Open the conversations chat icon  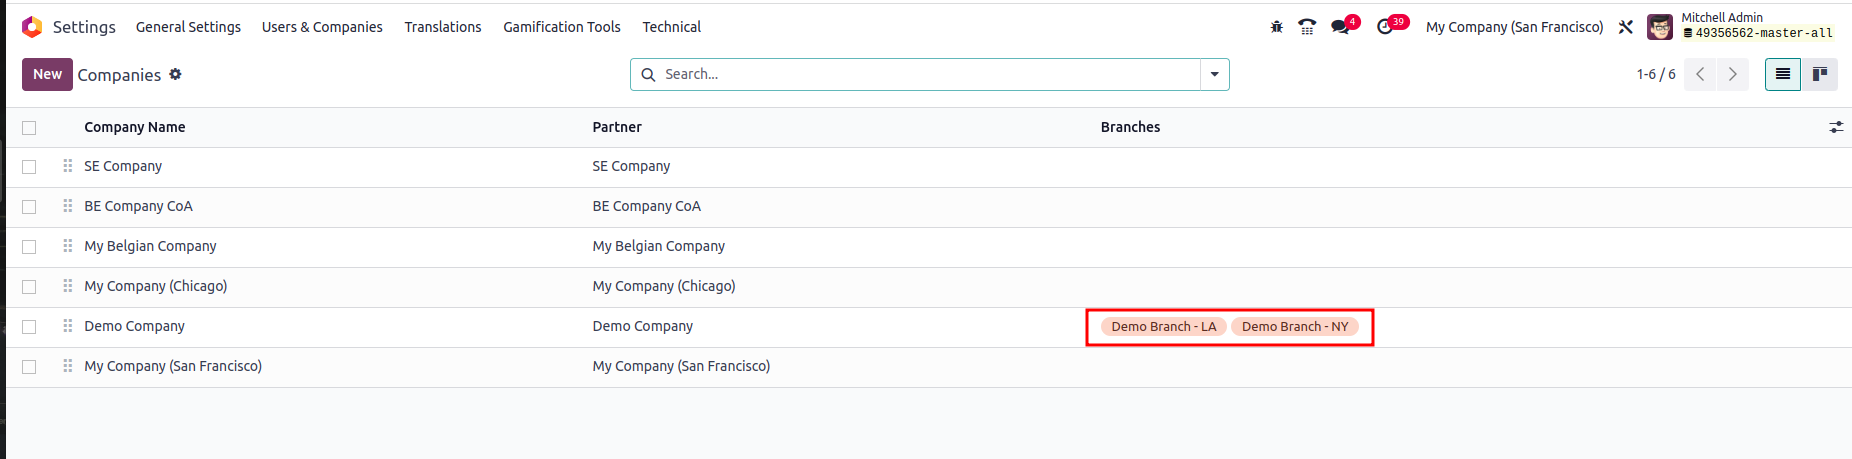point(1340,27)
